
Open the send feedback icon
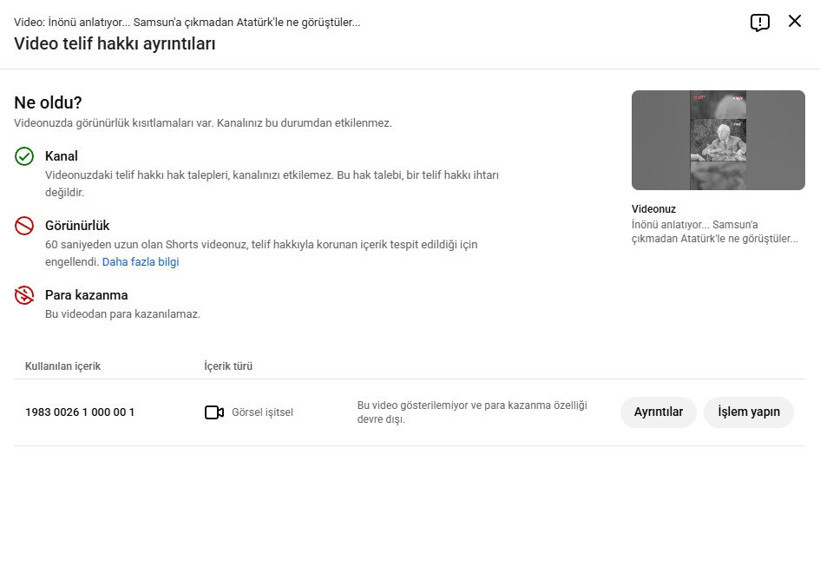point(760,22)
